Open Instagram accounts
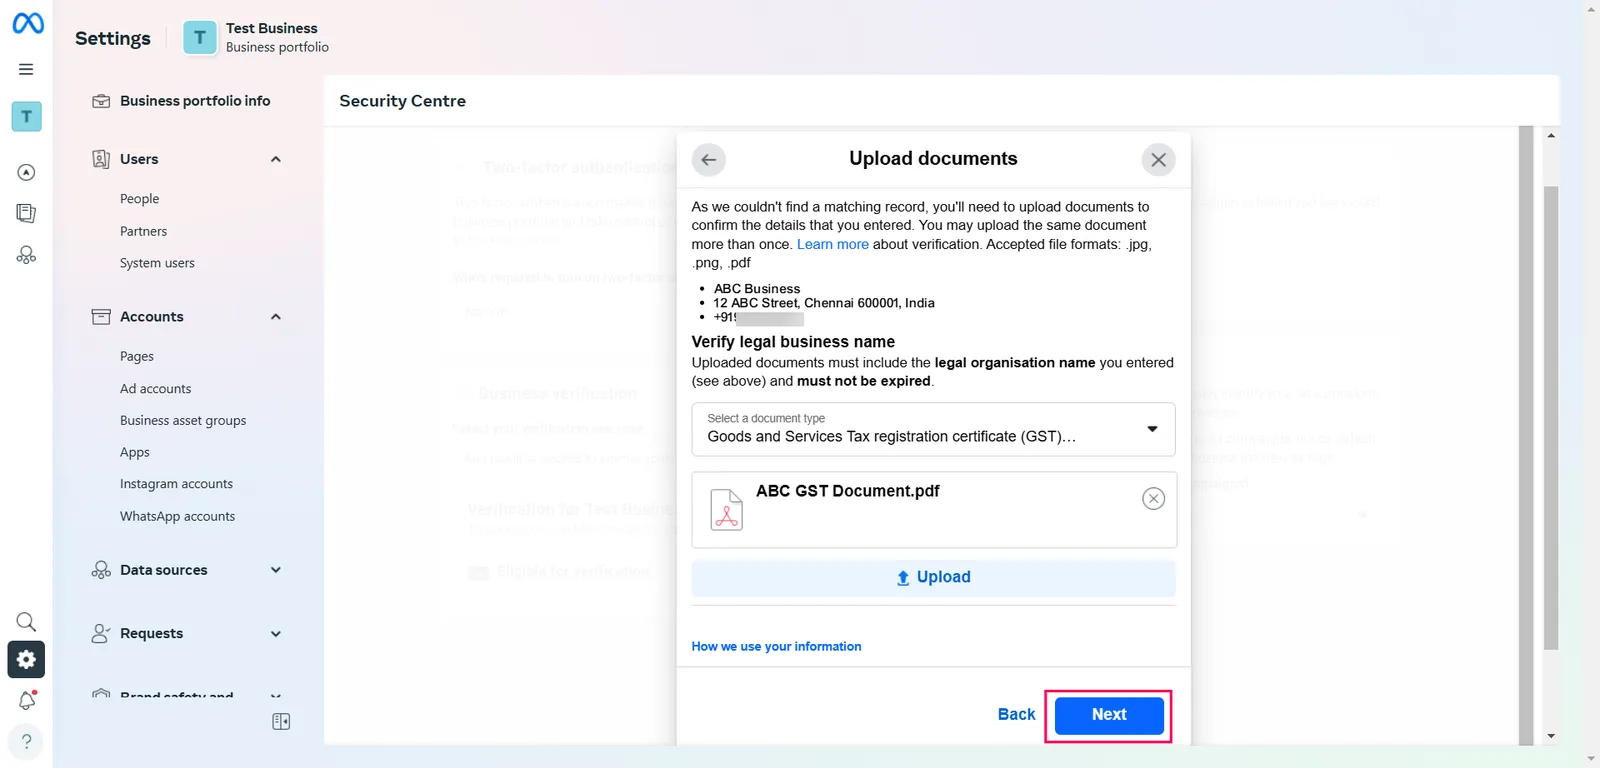Screen dimensions: 1600x768 click(x=176, y=484)
